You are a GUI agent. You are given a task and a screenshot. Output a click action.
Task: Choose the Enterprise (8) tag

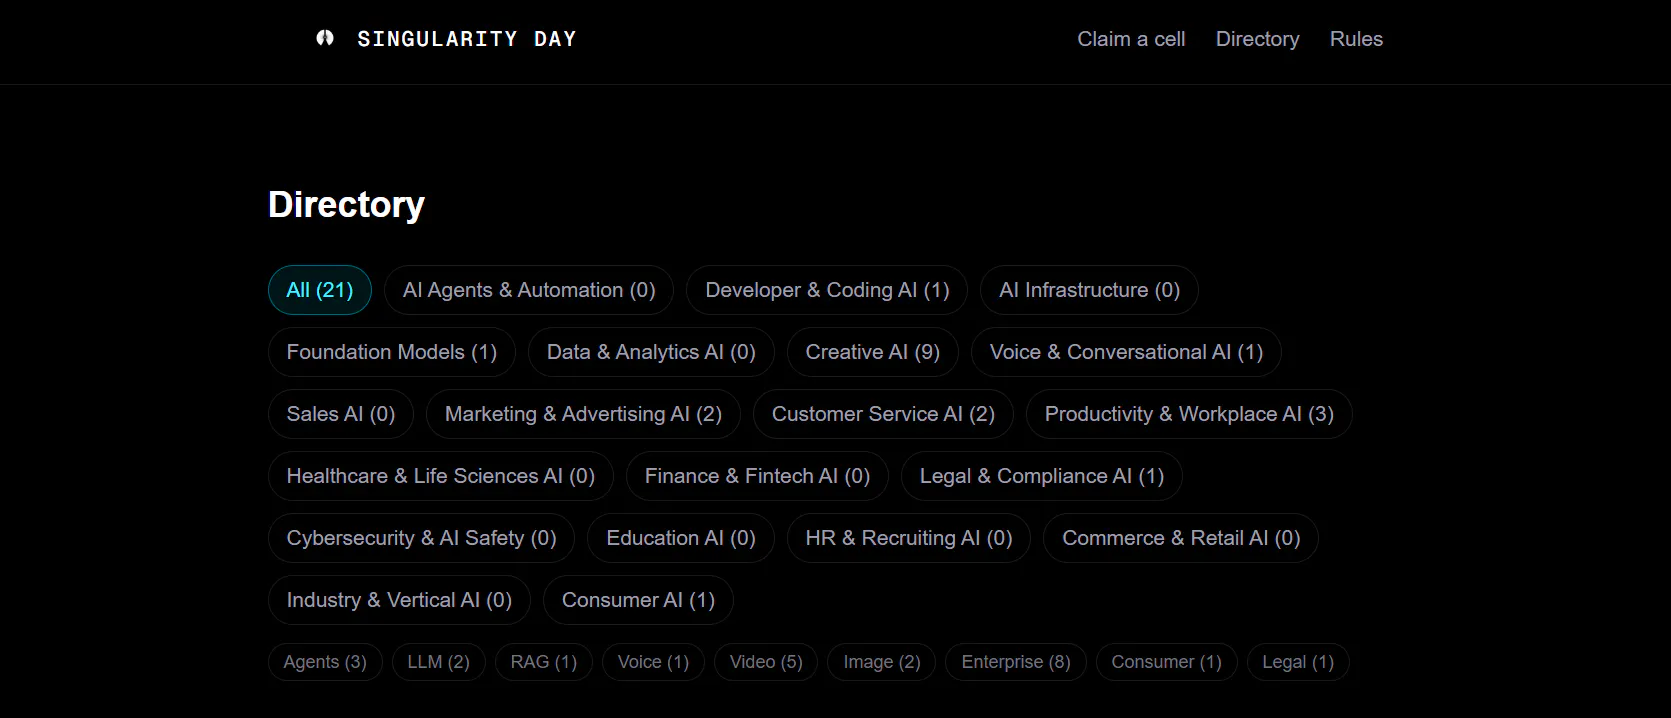tap(1016, 662)
